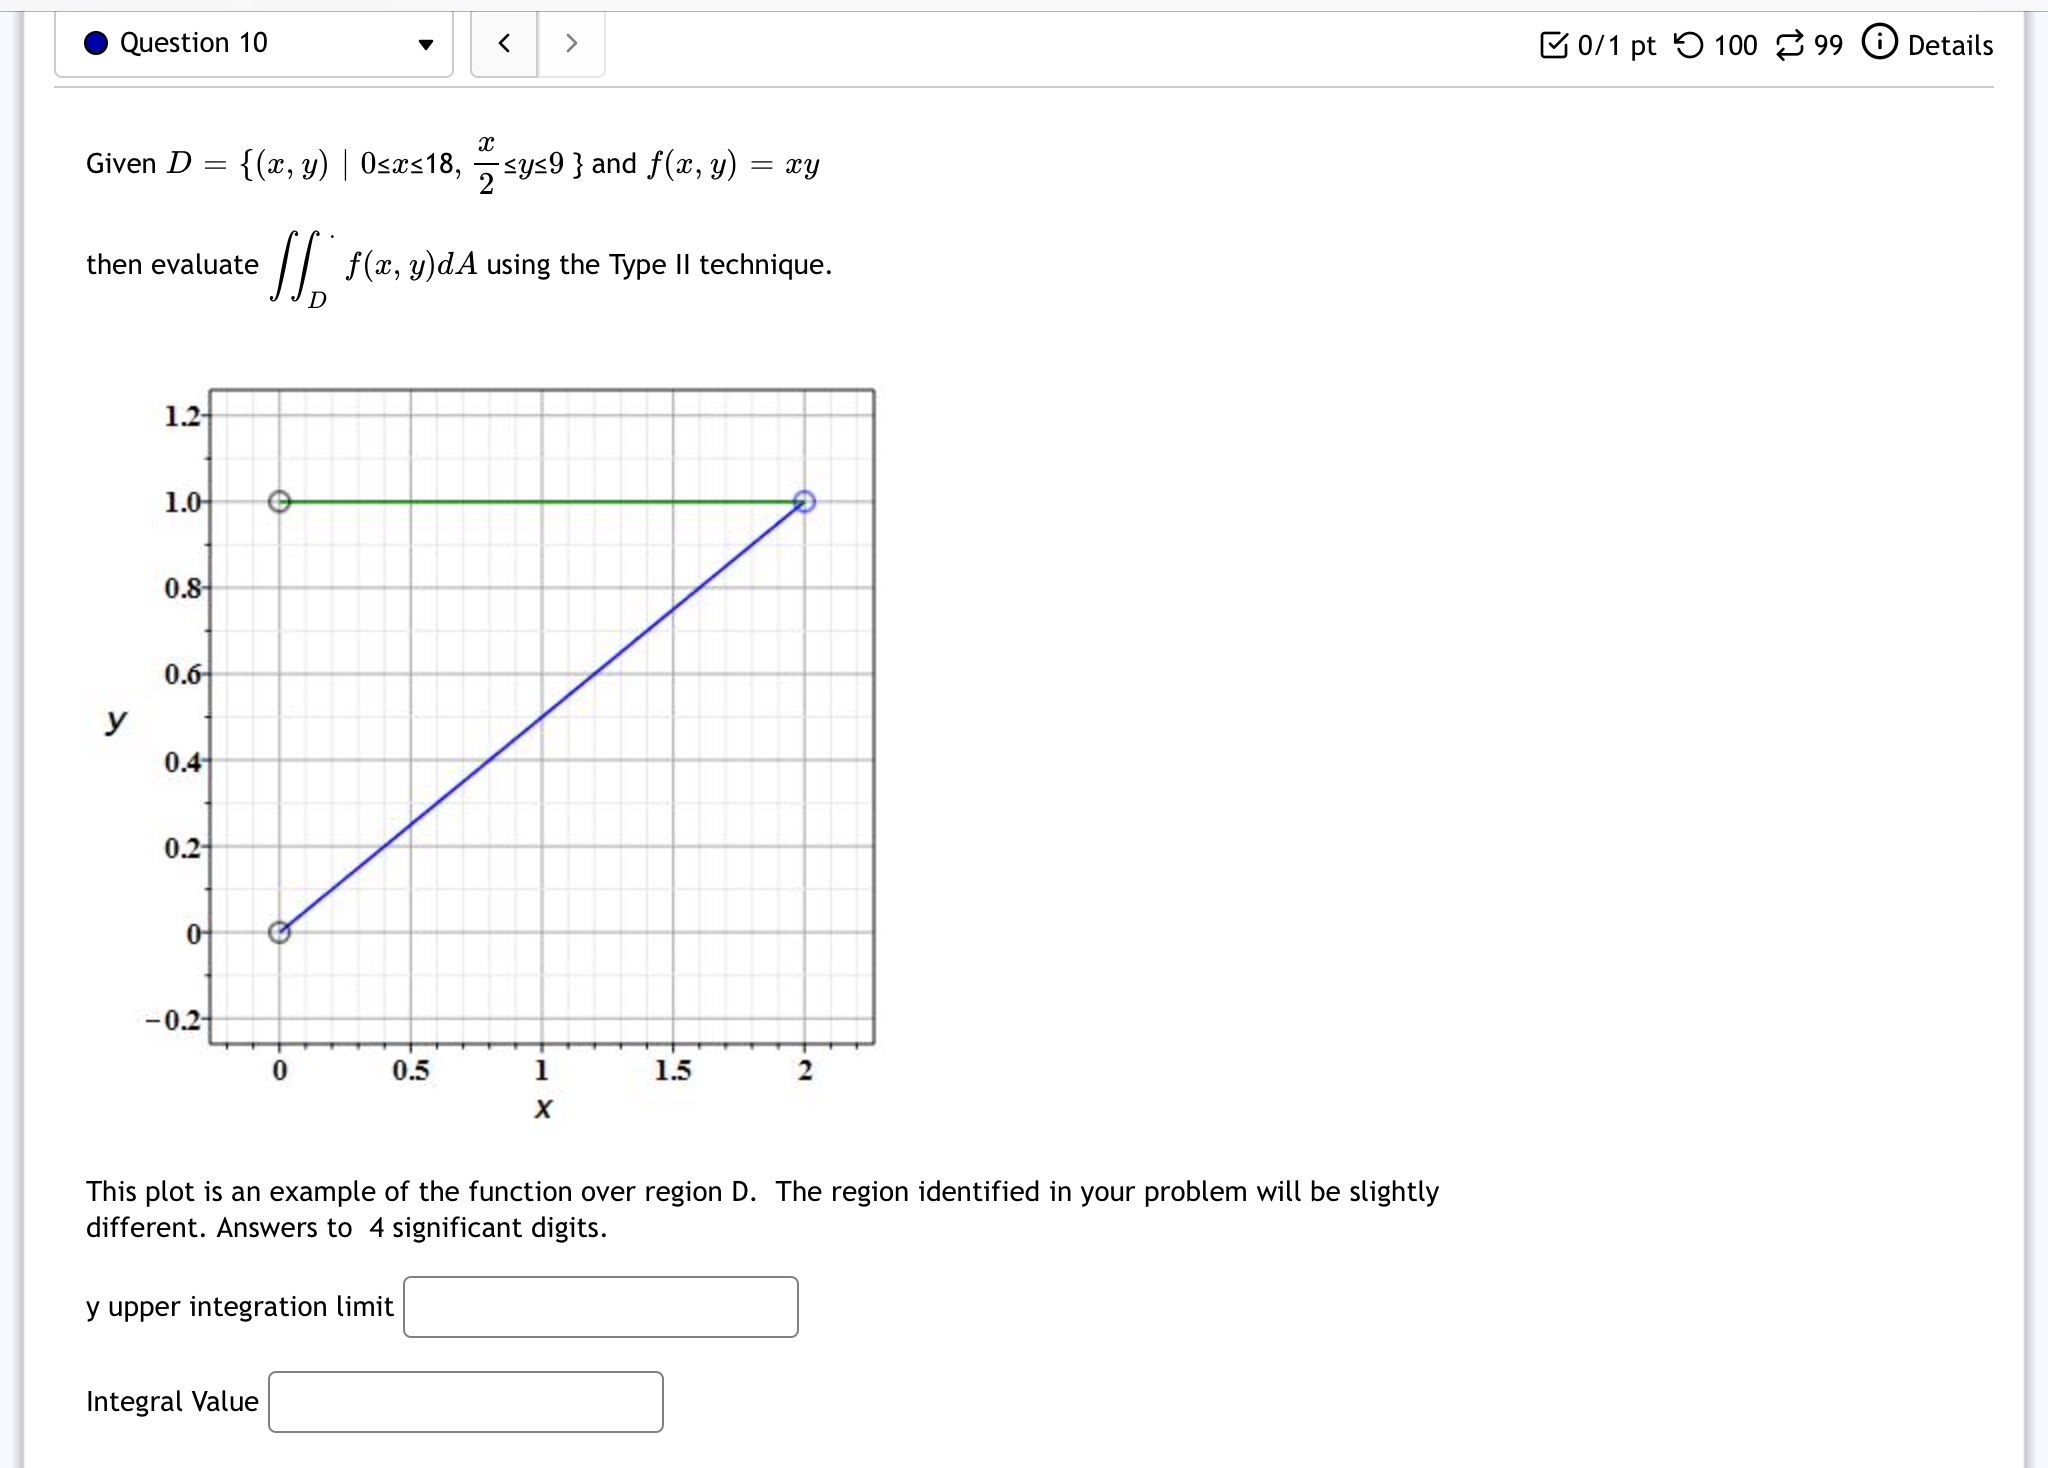Click the 100 attempts counter text
Viewport: 2048px width, 1468px height.
1737,45
